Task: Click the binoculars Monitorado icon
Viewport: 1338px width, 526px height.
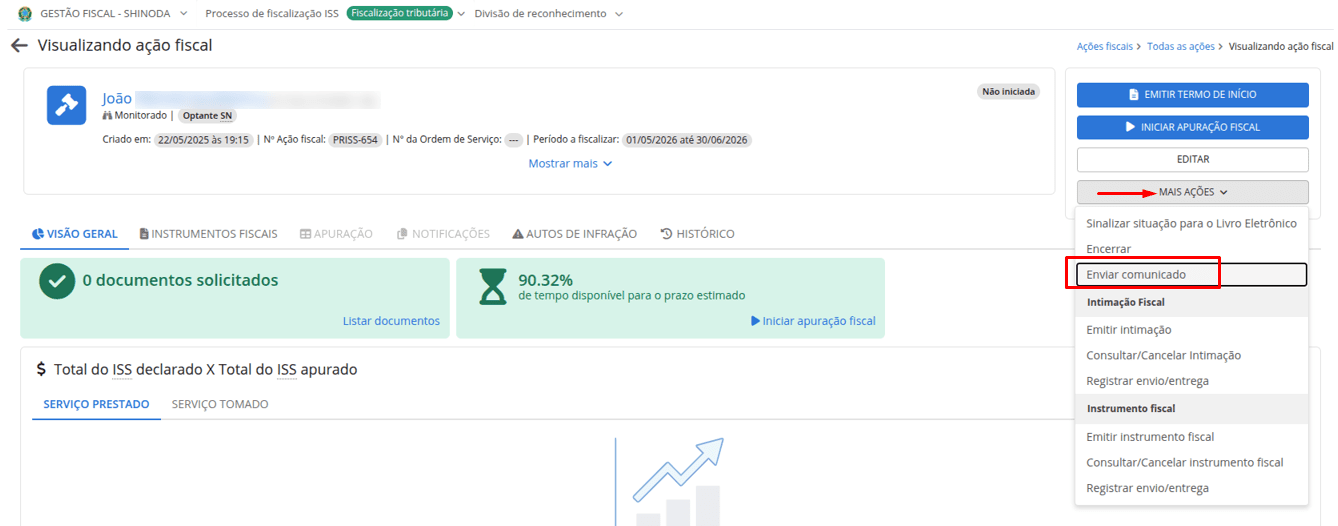Action: (107, 115)
